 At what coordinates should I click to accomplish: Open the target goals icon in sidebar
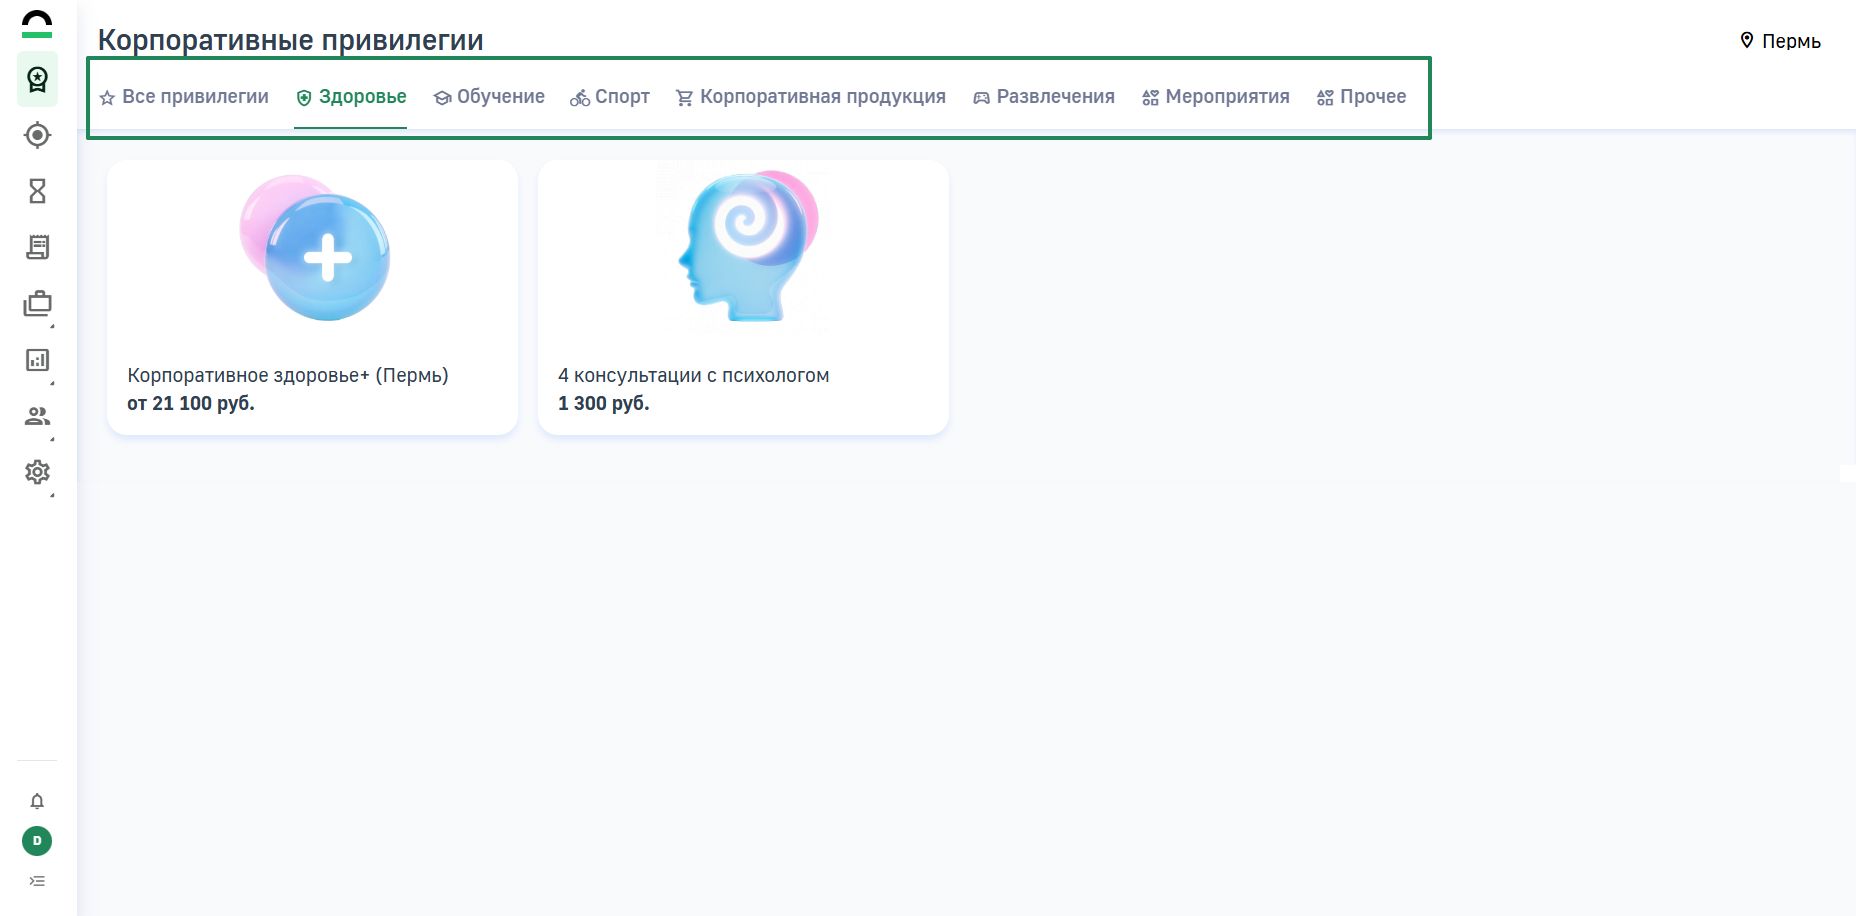click(37, 135)
